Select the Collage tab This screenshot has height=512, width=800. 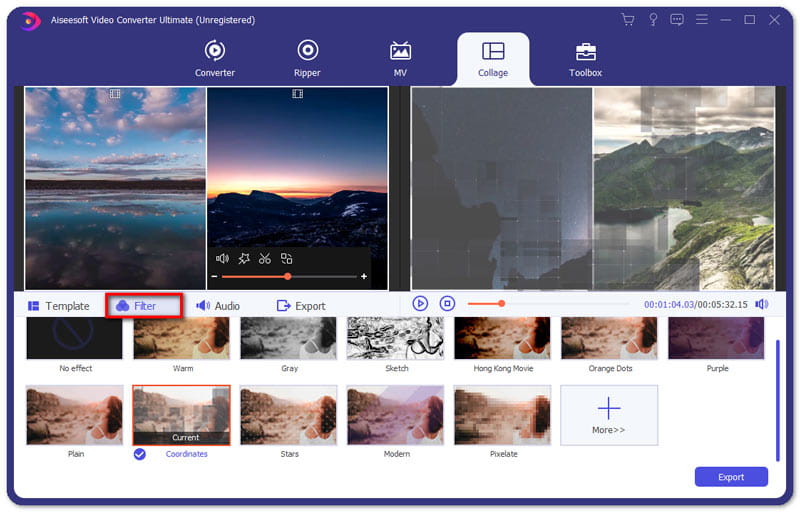493,59
